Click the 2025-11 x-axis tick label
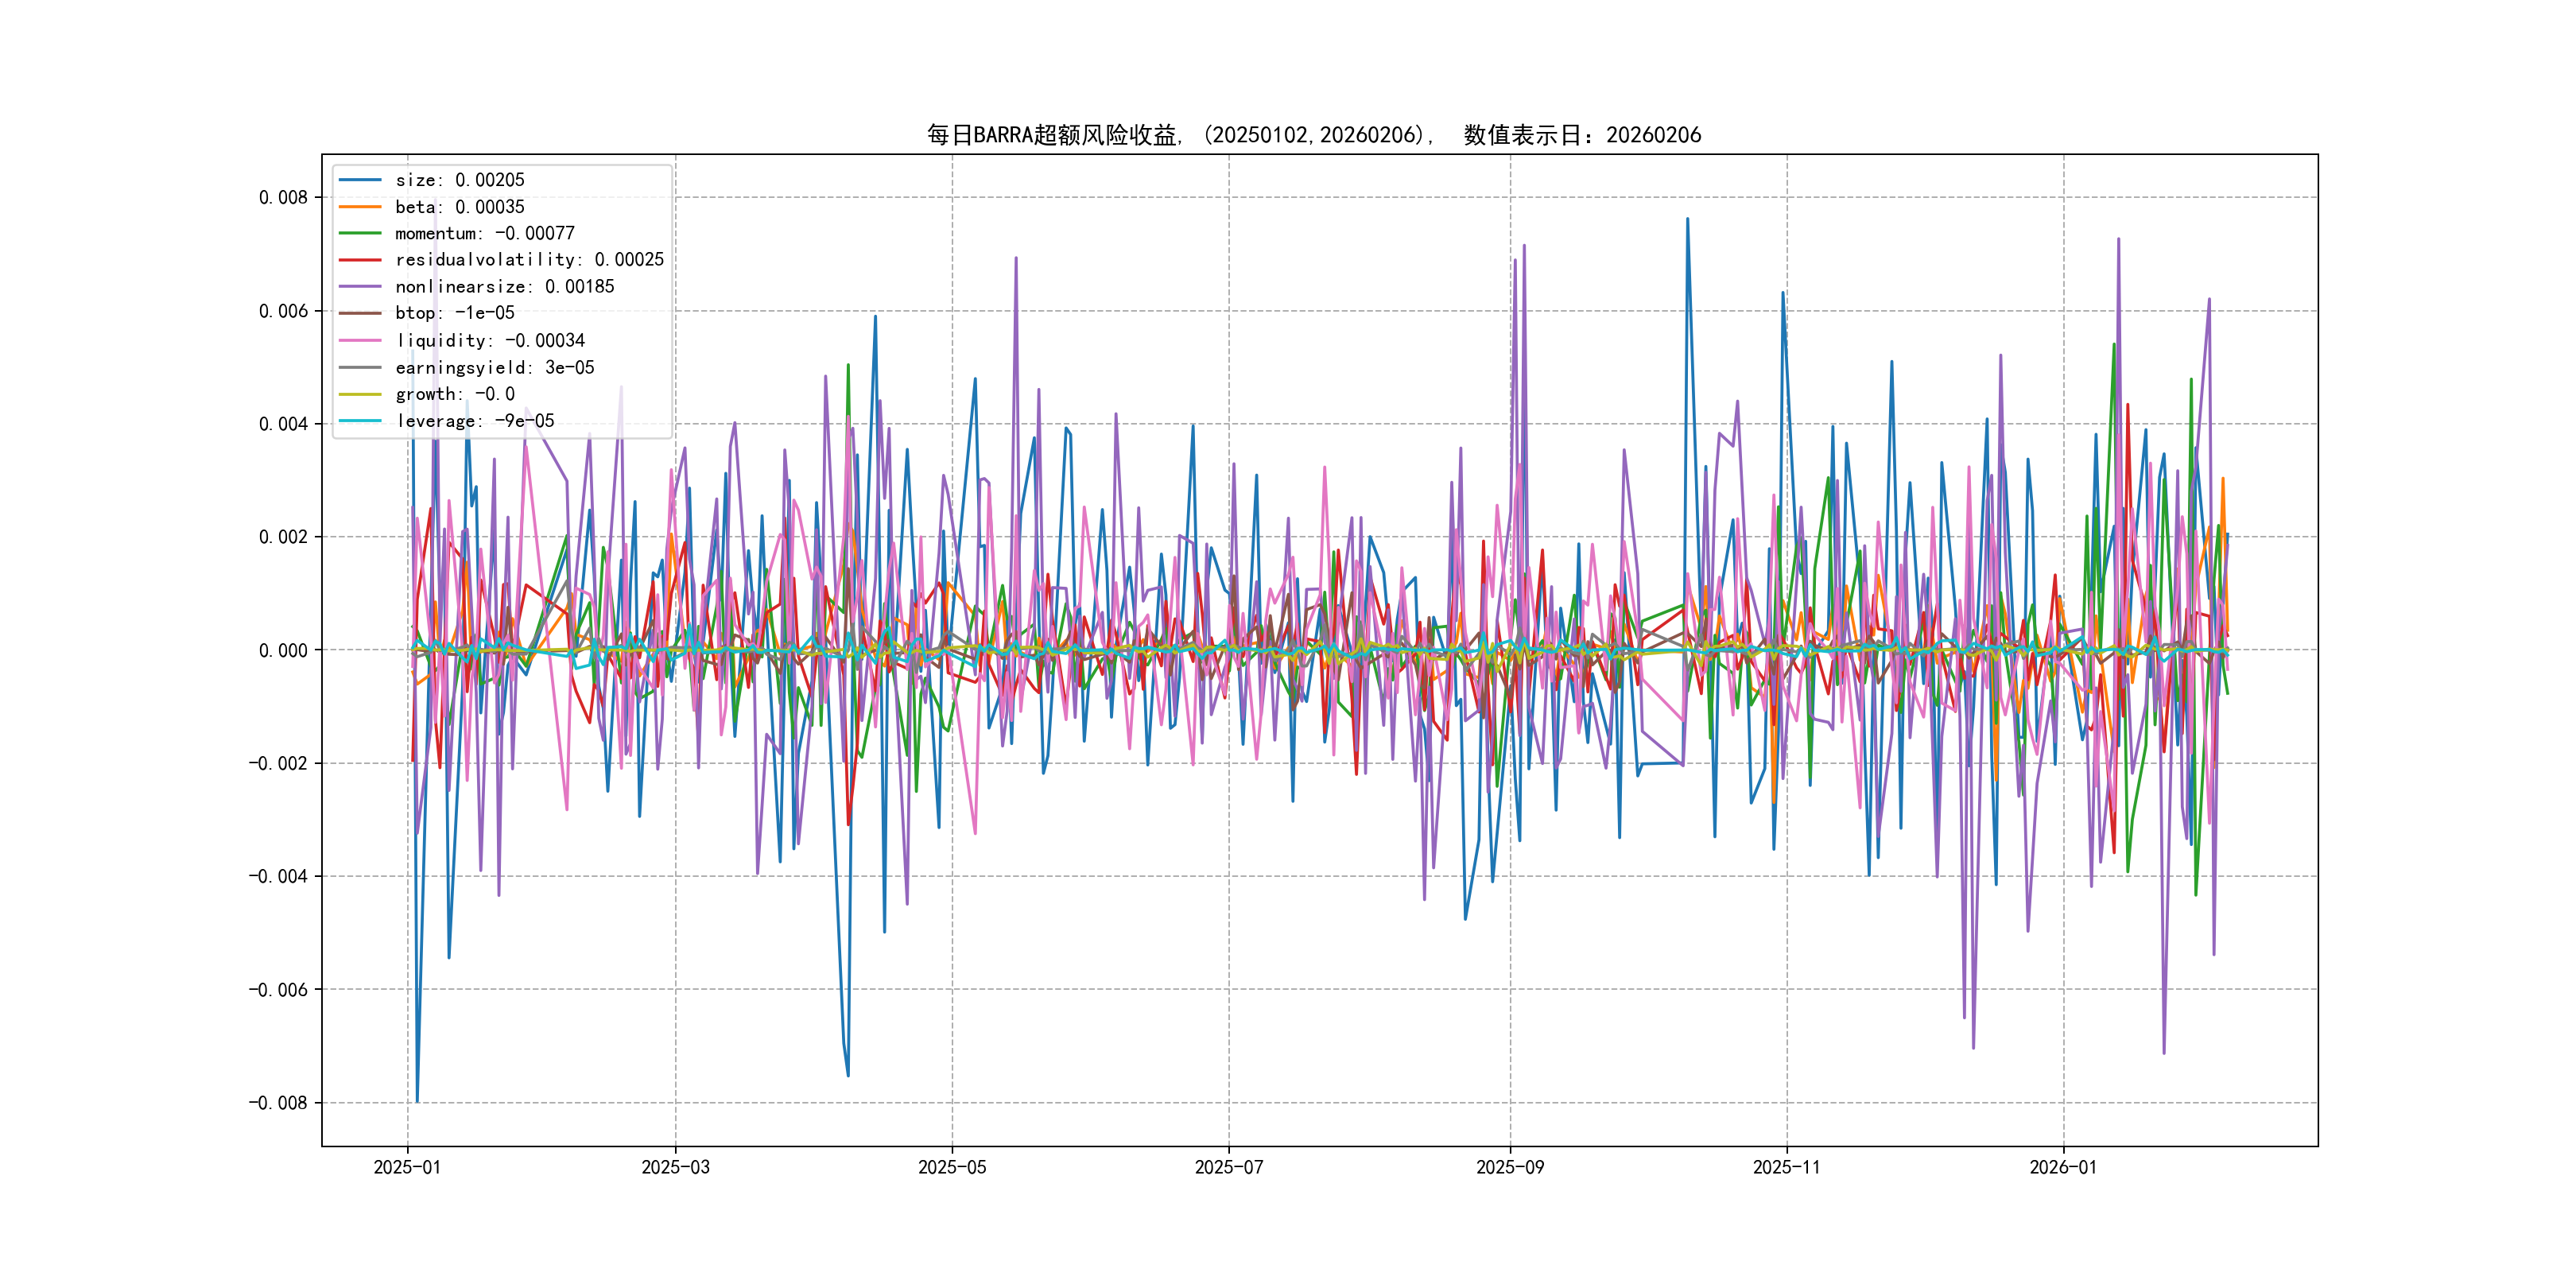This screenshot has height=1288, width=2576. pyautogui.click(x=1786, y=1167)
